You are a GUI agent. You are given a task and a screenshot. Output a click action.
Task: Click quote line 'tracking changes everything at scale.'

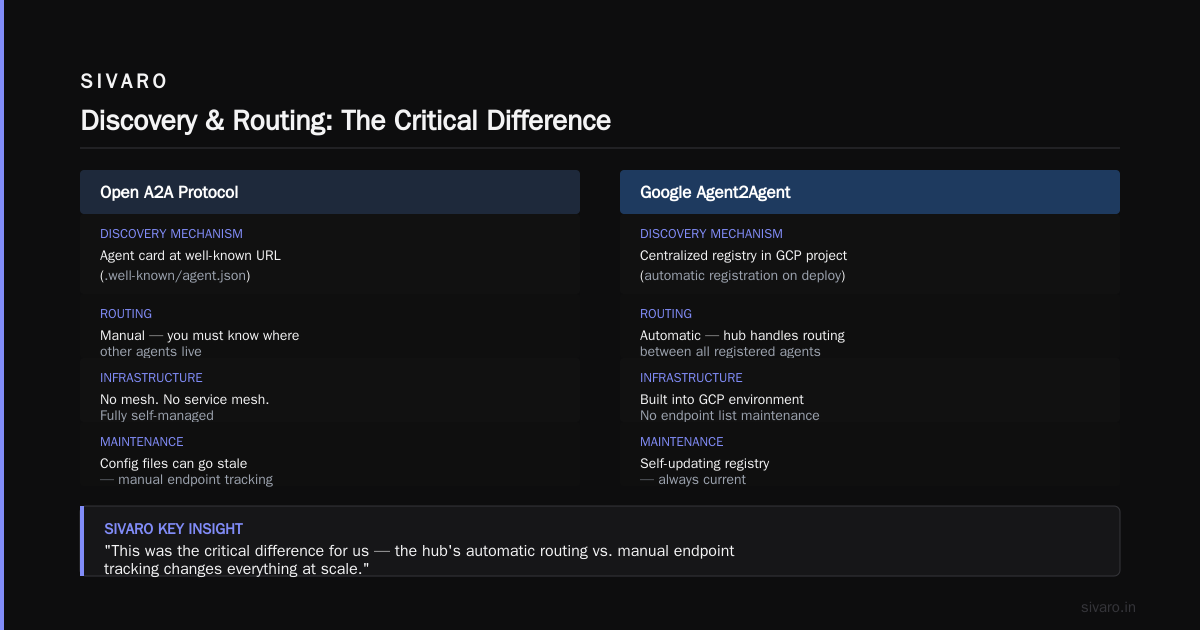(x=237, y=569)
